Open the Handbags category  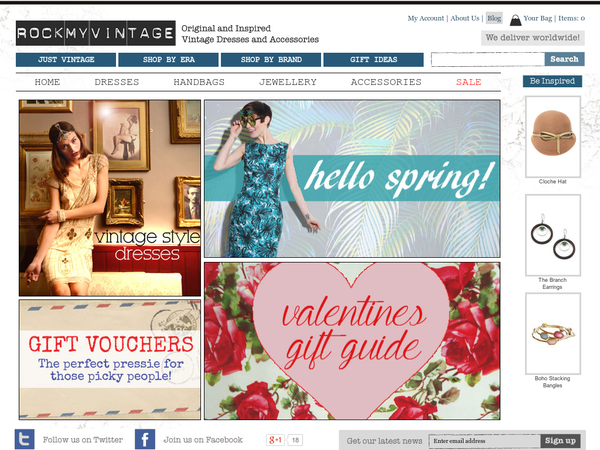tap(199, 82)
